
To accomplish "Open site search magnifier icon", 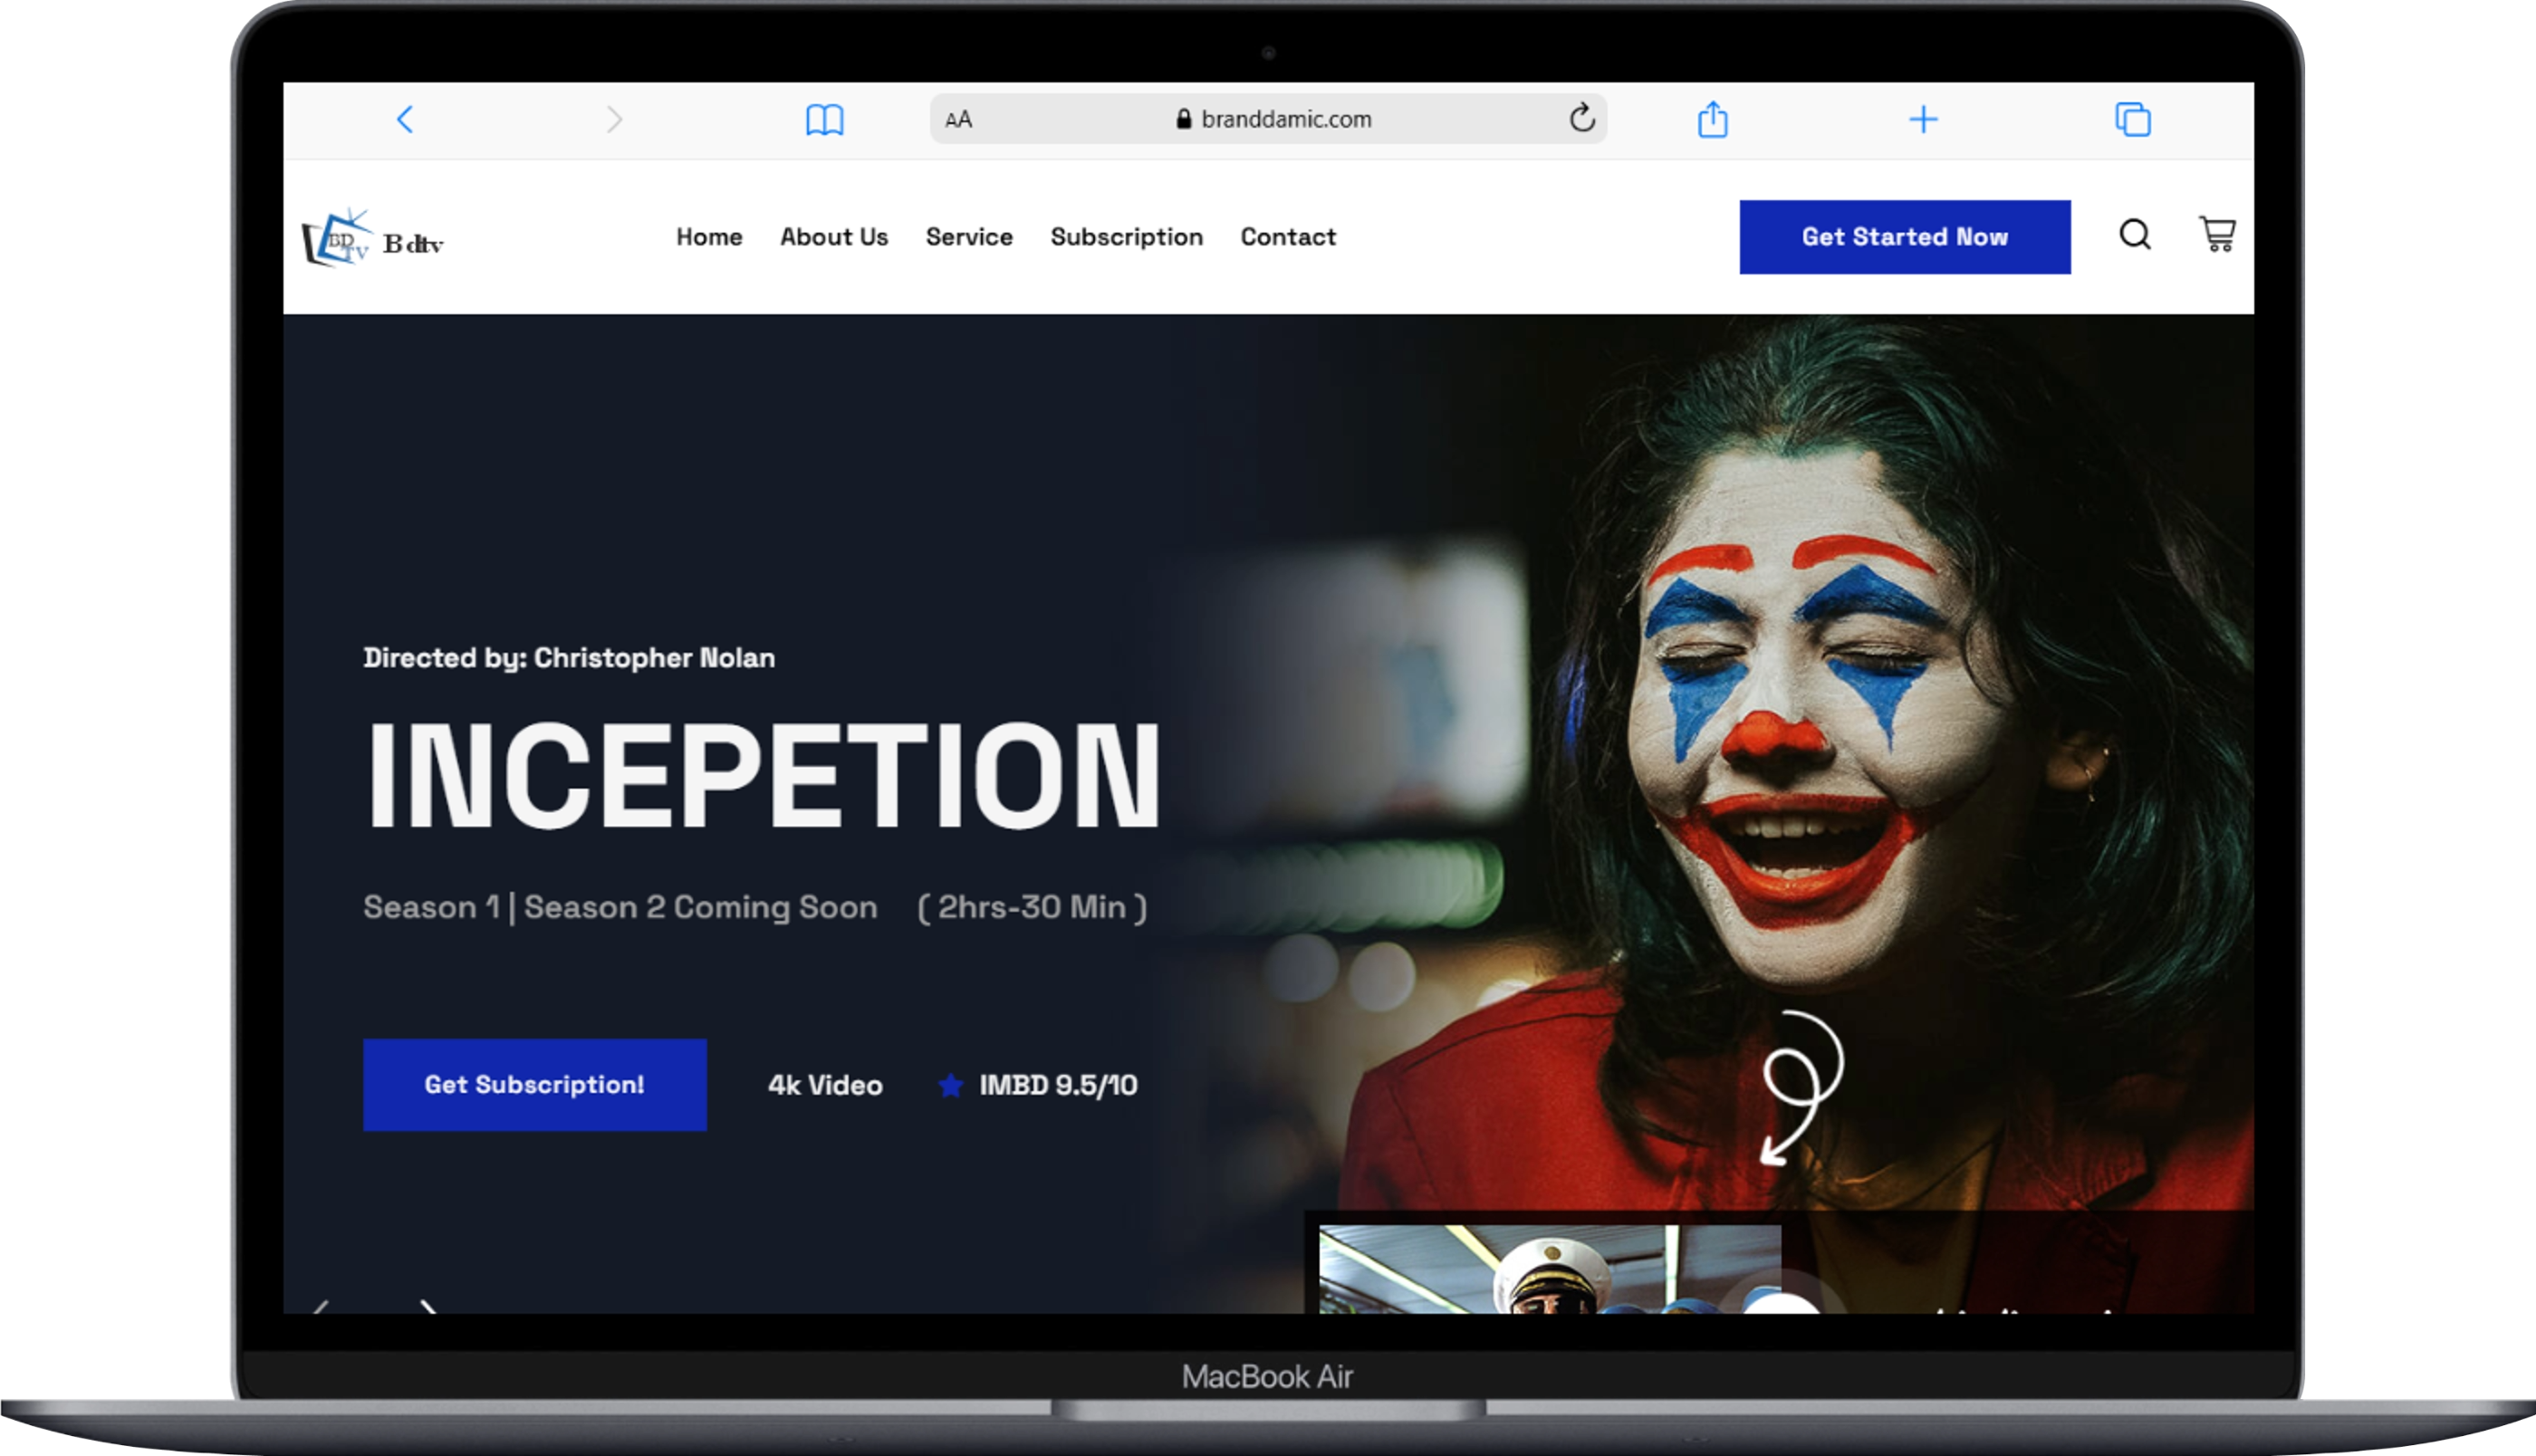I will pyautogui.click(x=2135, y=235).
